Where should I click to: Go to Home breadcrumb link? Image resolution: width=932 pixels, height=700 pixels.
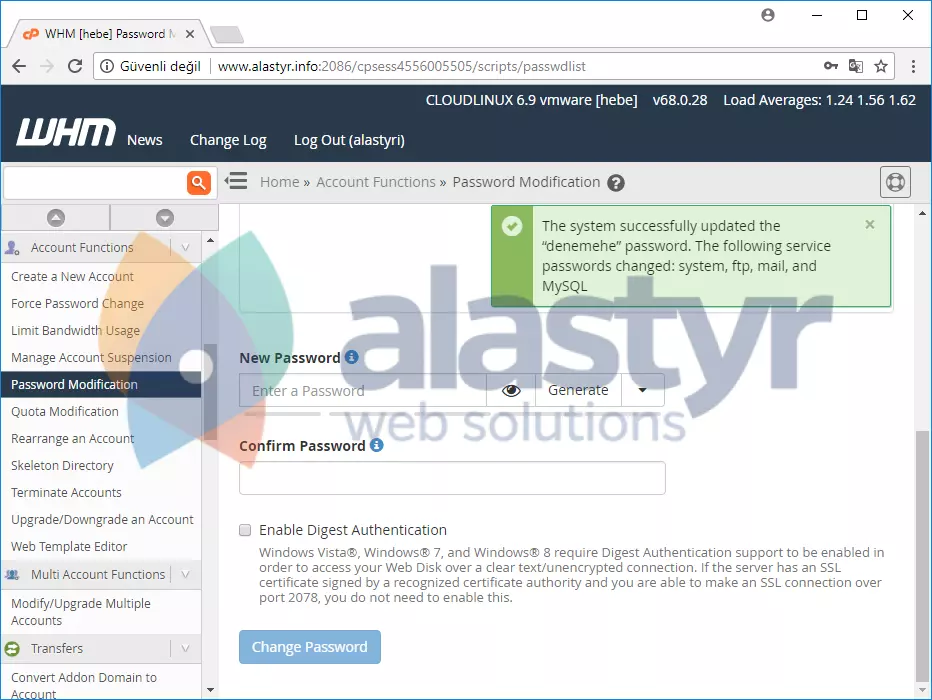click(x=279, y=182)
